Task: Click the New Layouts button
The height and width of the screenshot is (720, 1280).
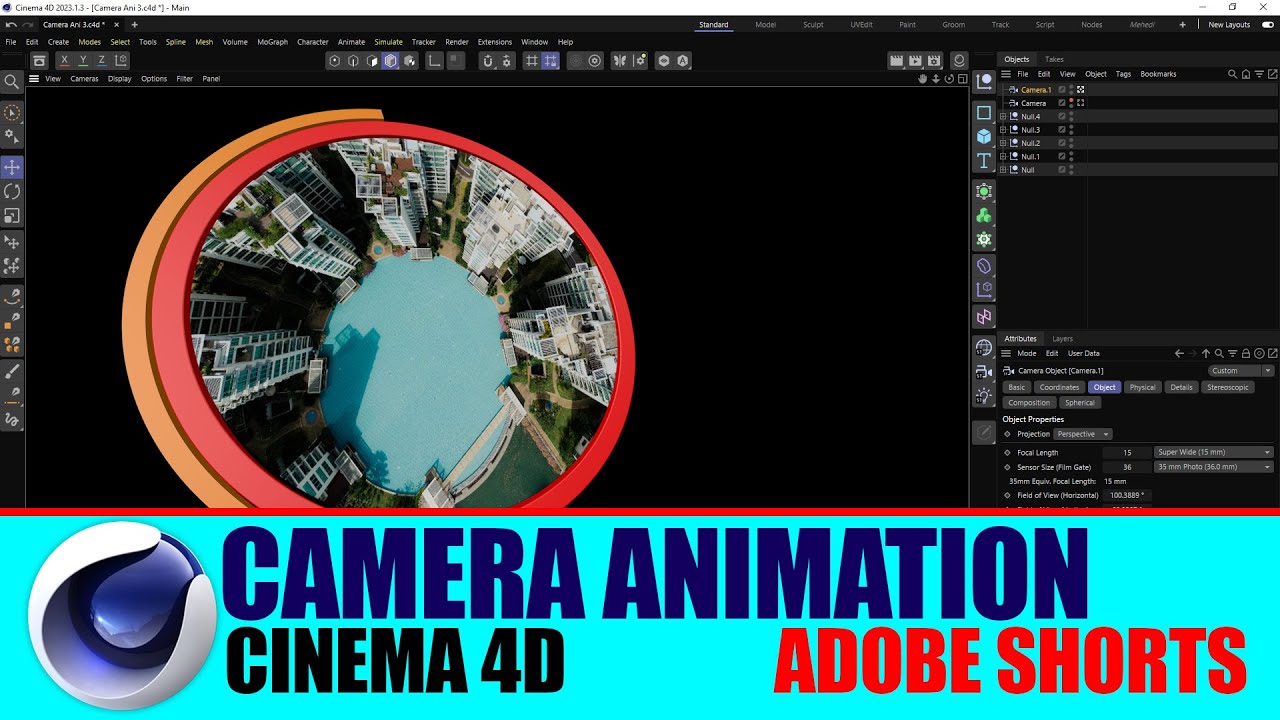Action: coord(1229,24)
